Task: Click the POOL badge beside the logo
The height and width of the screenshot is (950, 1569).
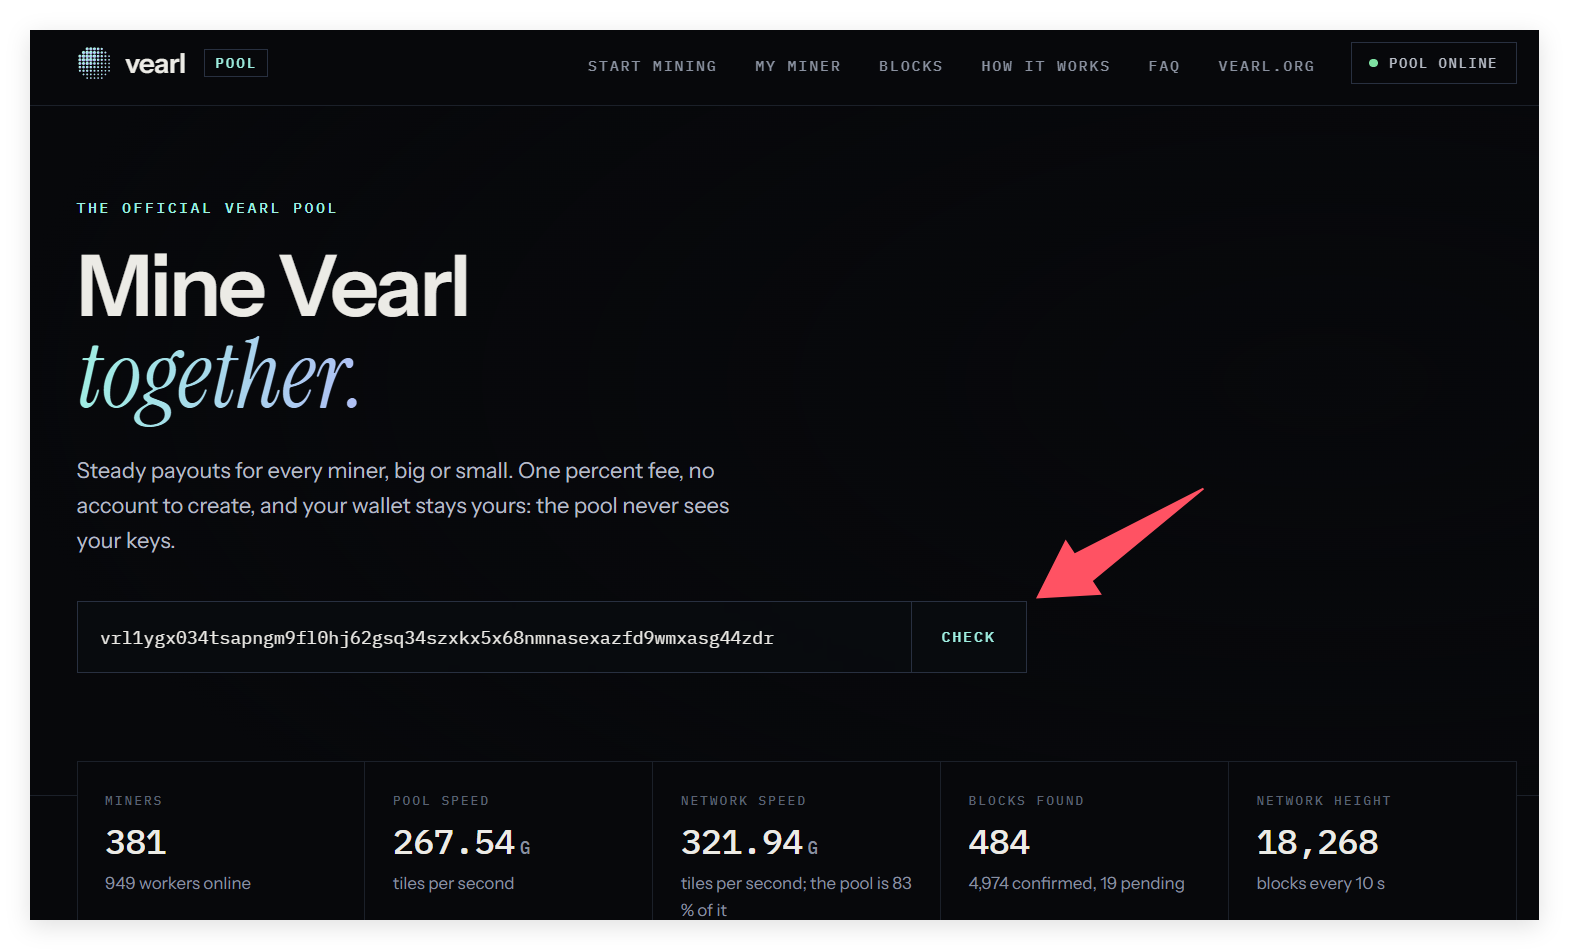Action: tap(236, 63)
